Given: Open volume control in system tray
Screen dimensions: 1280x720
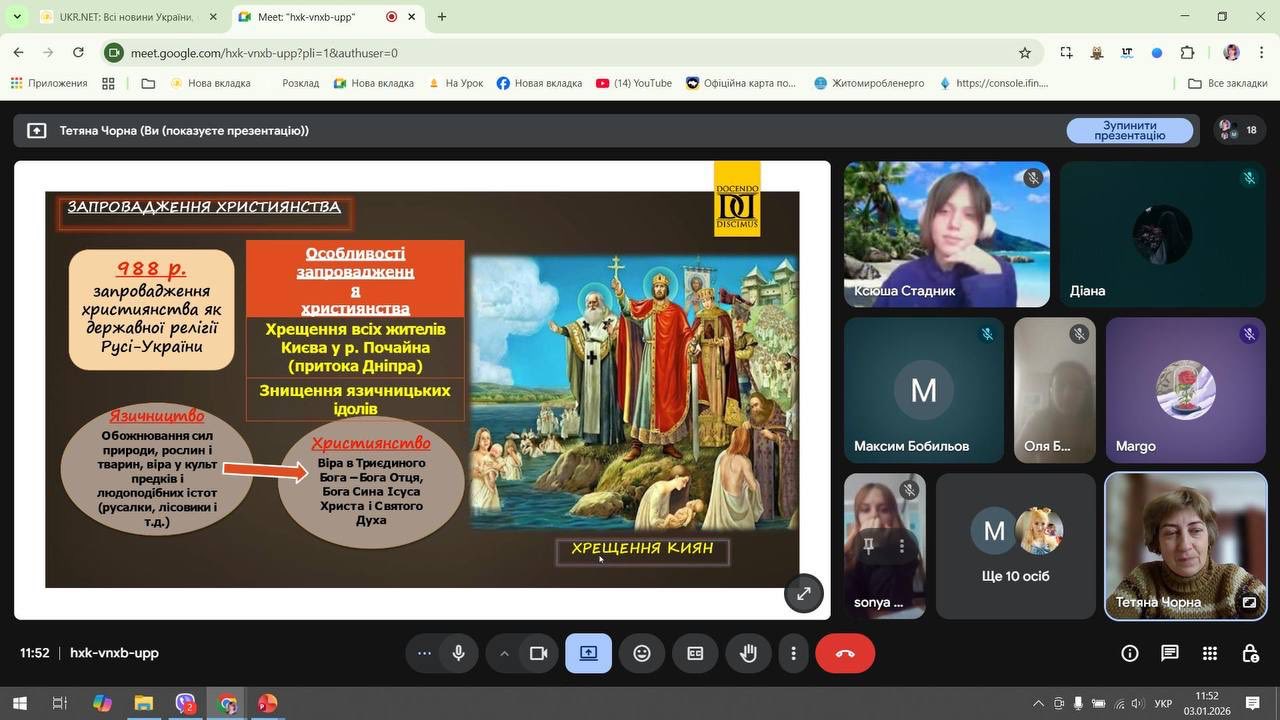Looking at the screenshot, I should pyautogui.click(x=1138, y=703).
